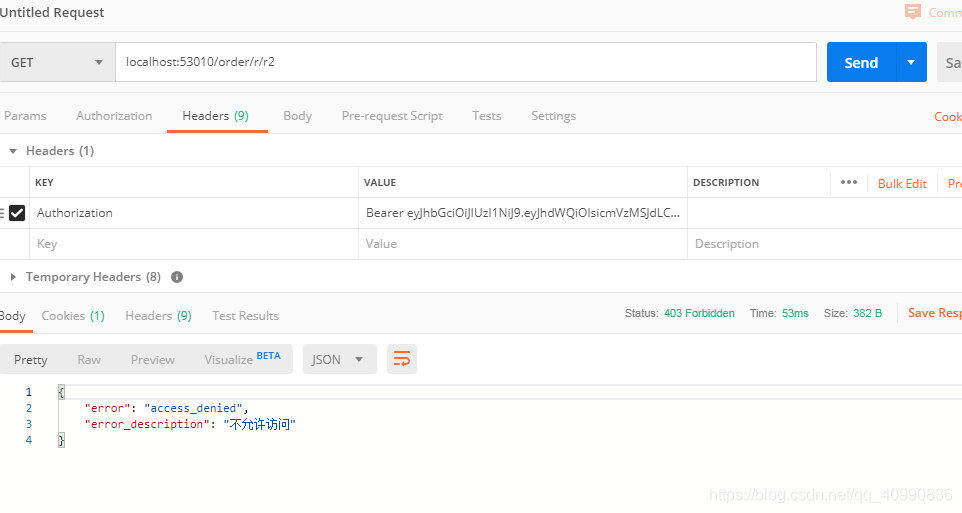Click line number 1 in response gutter
Viewport: 962px width, 513px height.
28,392
